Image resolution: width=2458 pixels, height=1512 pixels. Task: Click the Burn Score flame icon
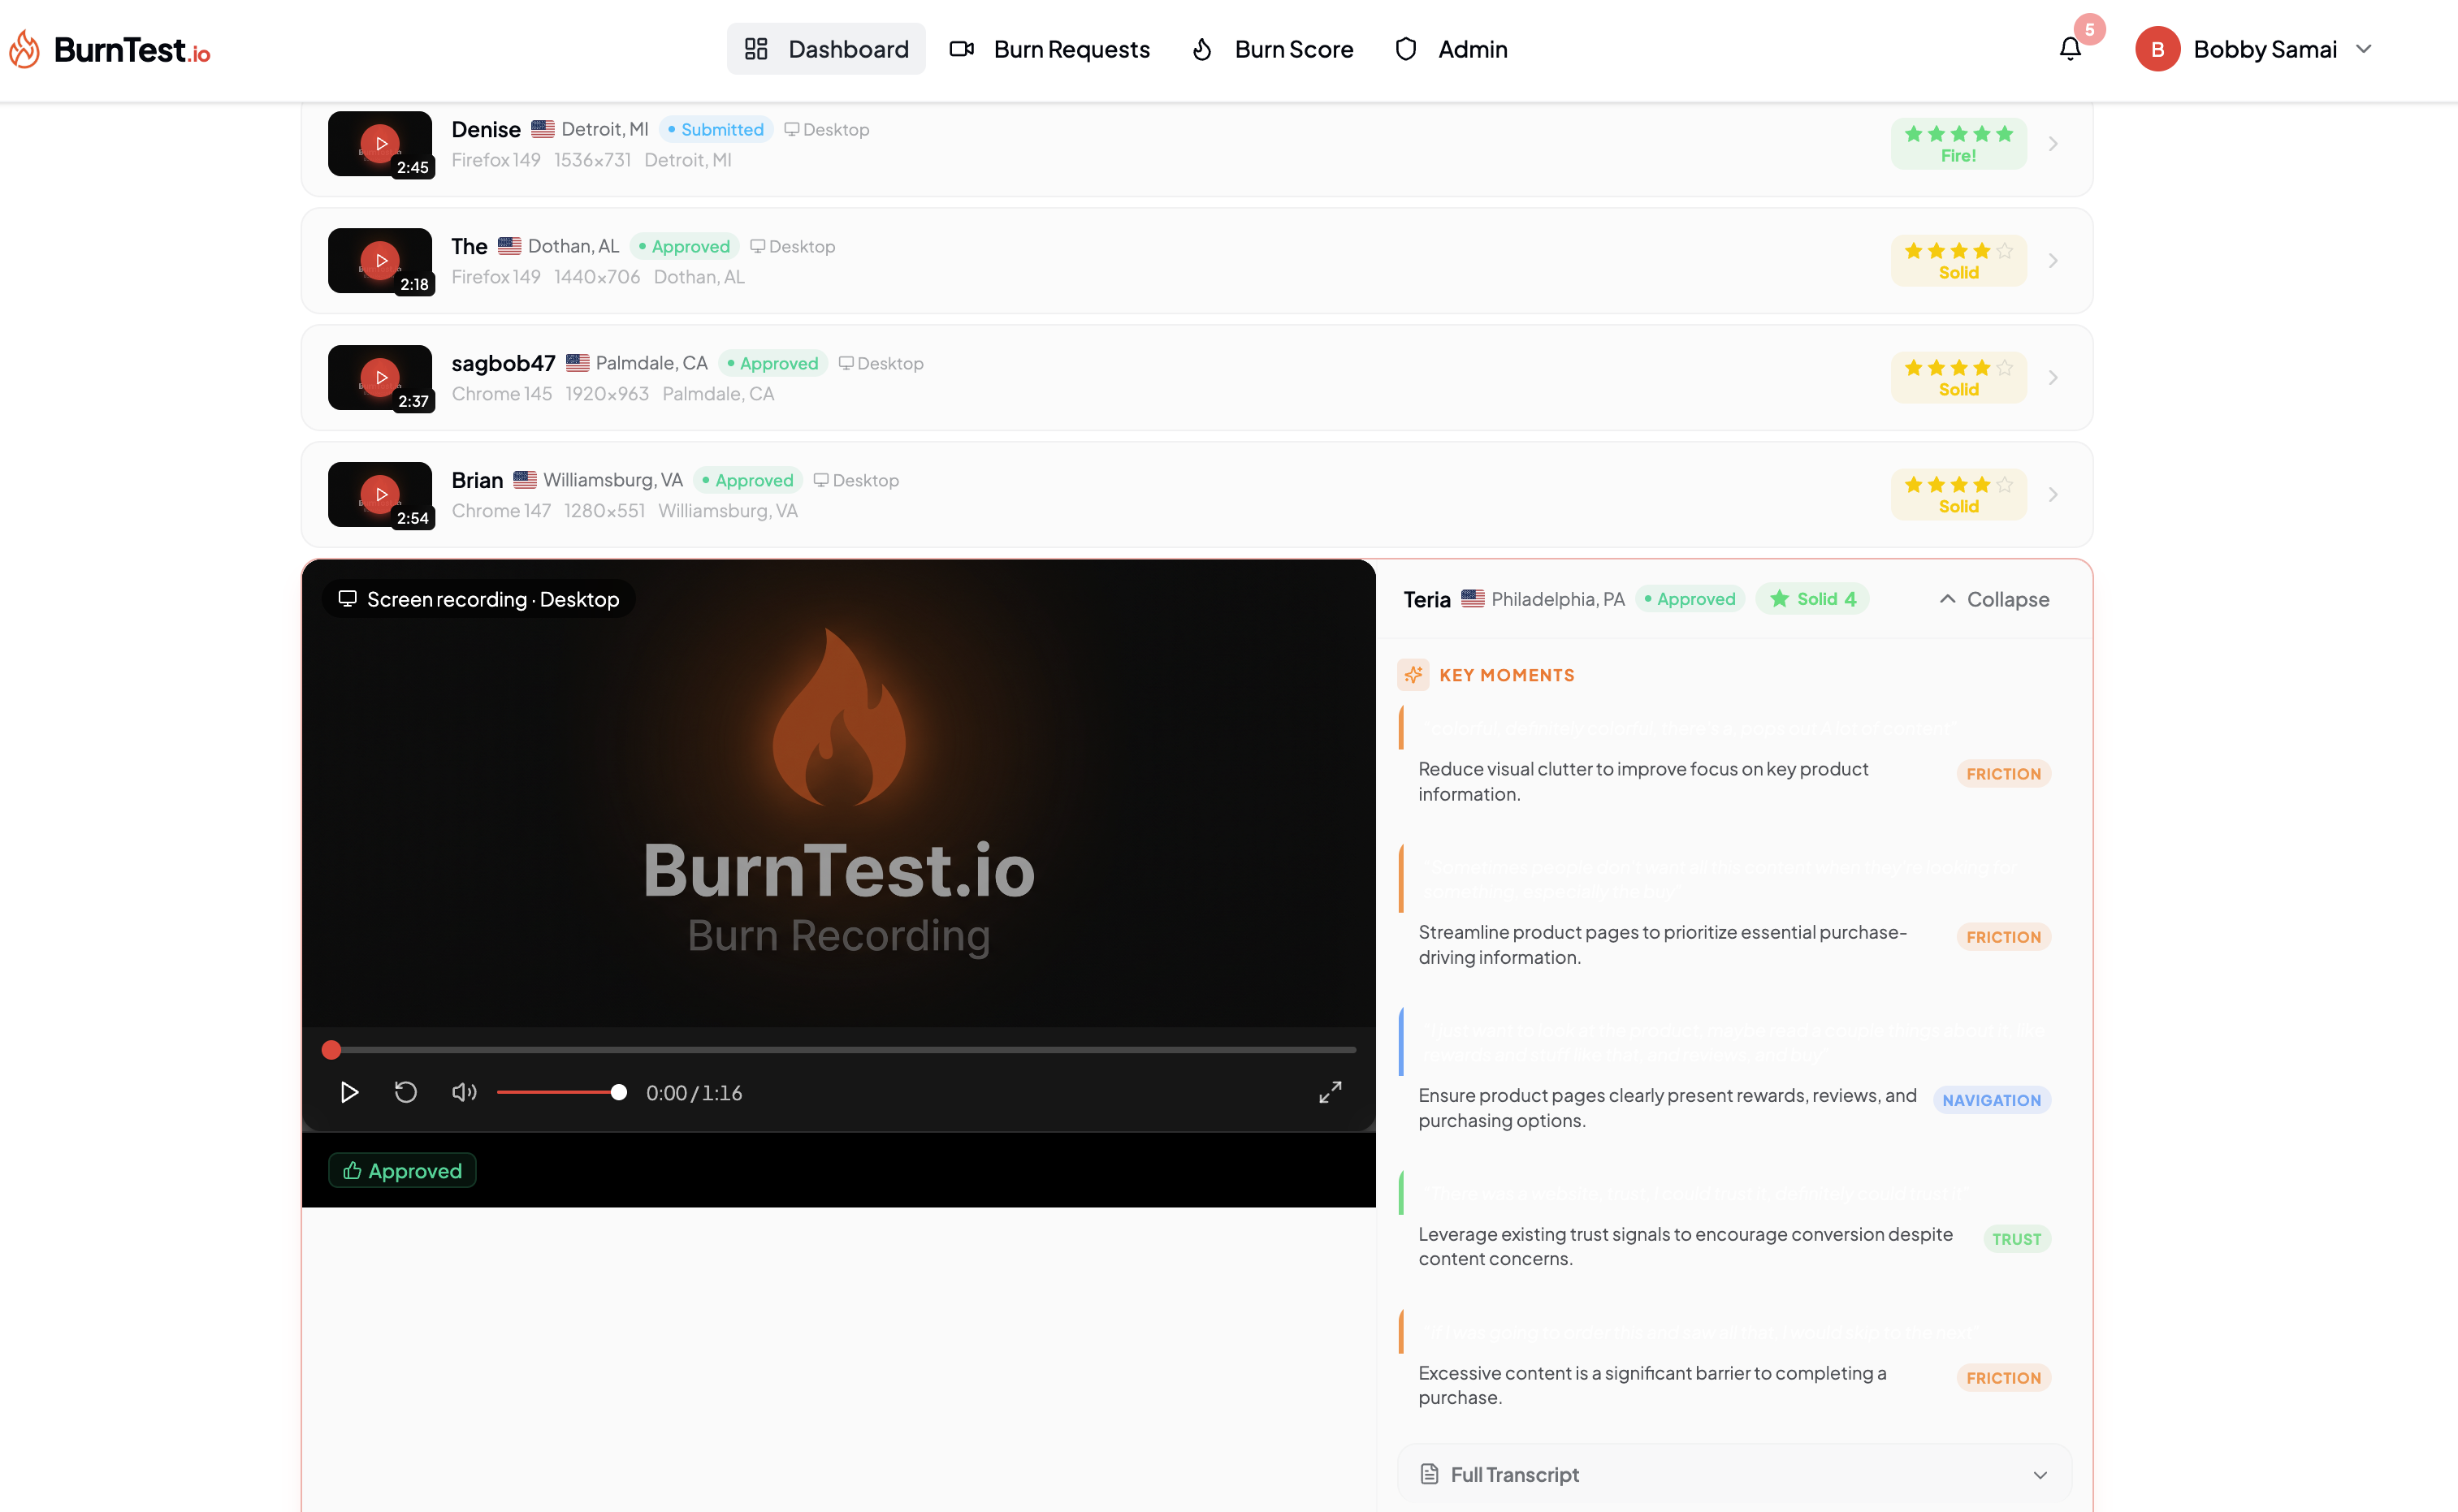(x=1202, y=49)
